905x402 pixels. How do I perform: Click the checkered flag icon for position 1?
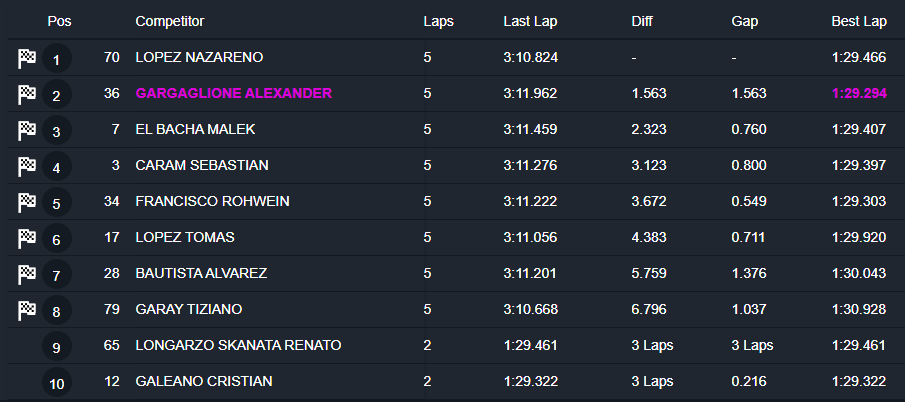click(x=27, y=59)
